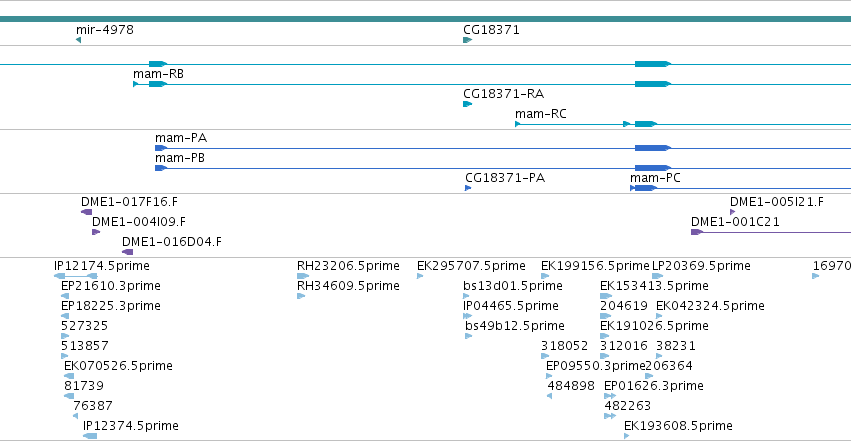The height and width of the screenshot is (441, 851).
Task: Select the DME1-016D04.F feature block
Action: coord(128,252)
